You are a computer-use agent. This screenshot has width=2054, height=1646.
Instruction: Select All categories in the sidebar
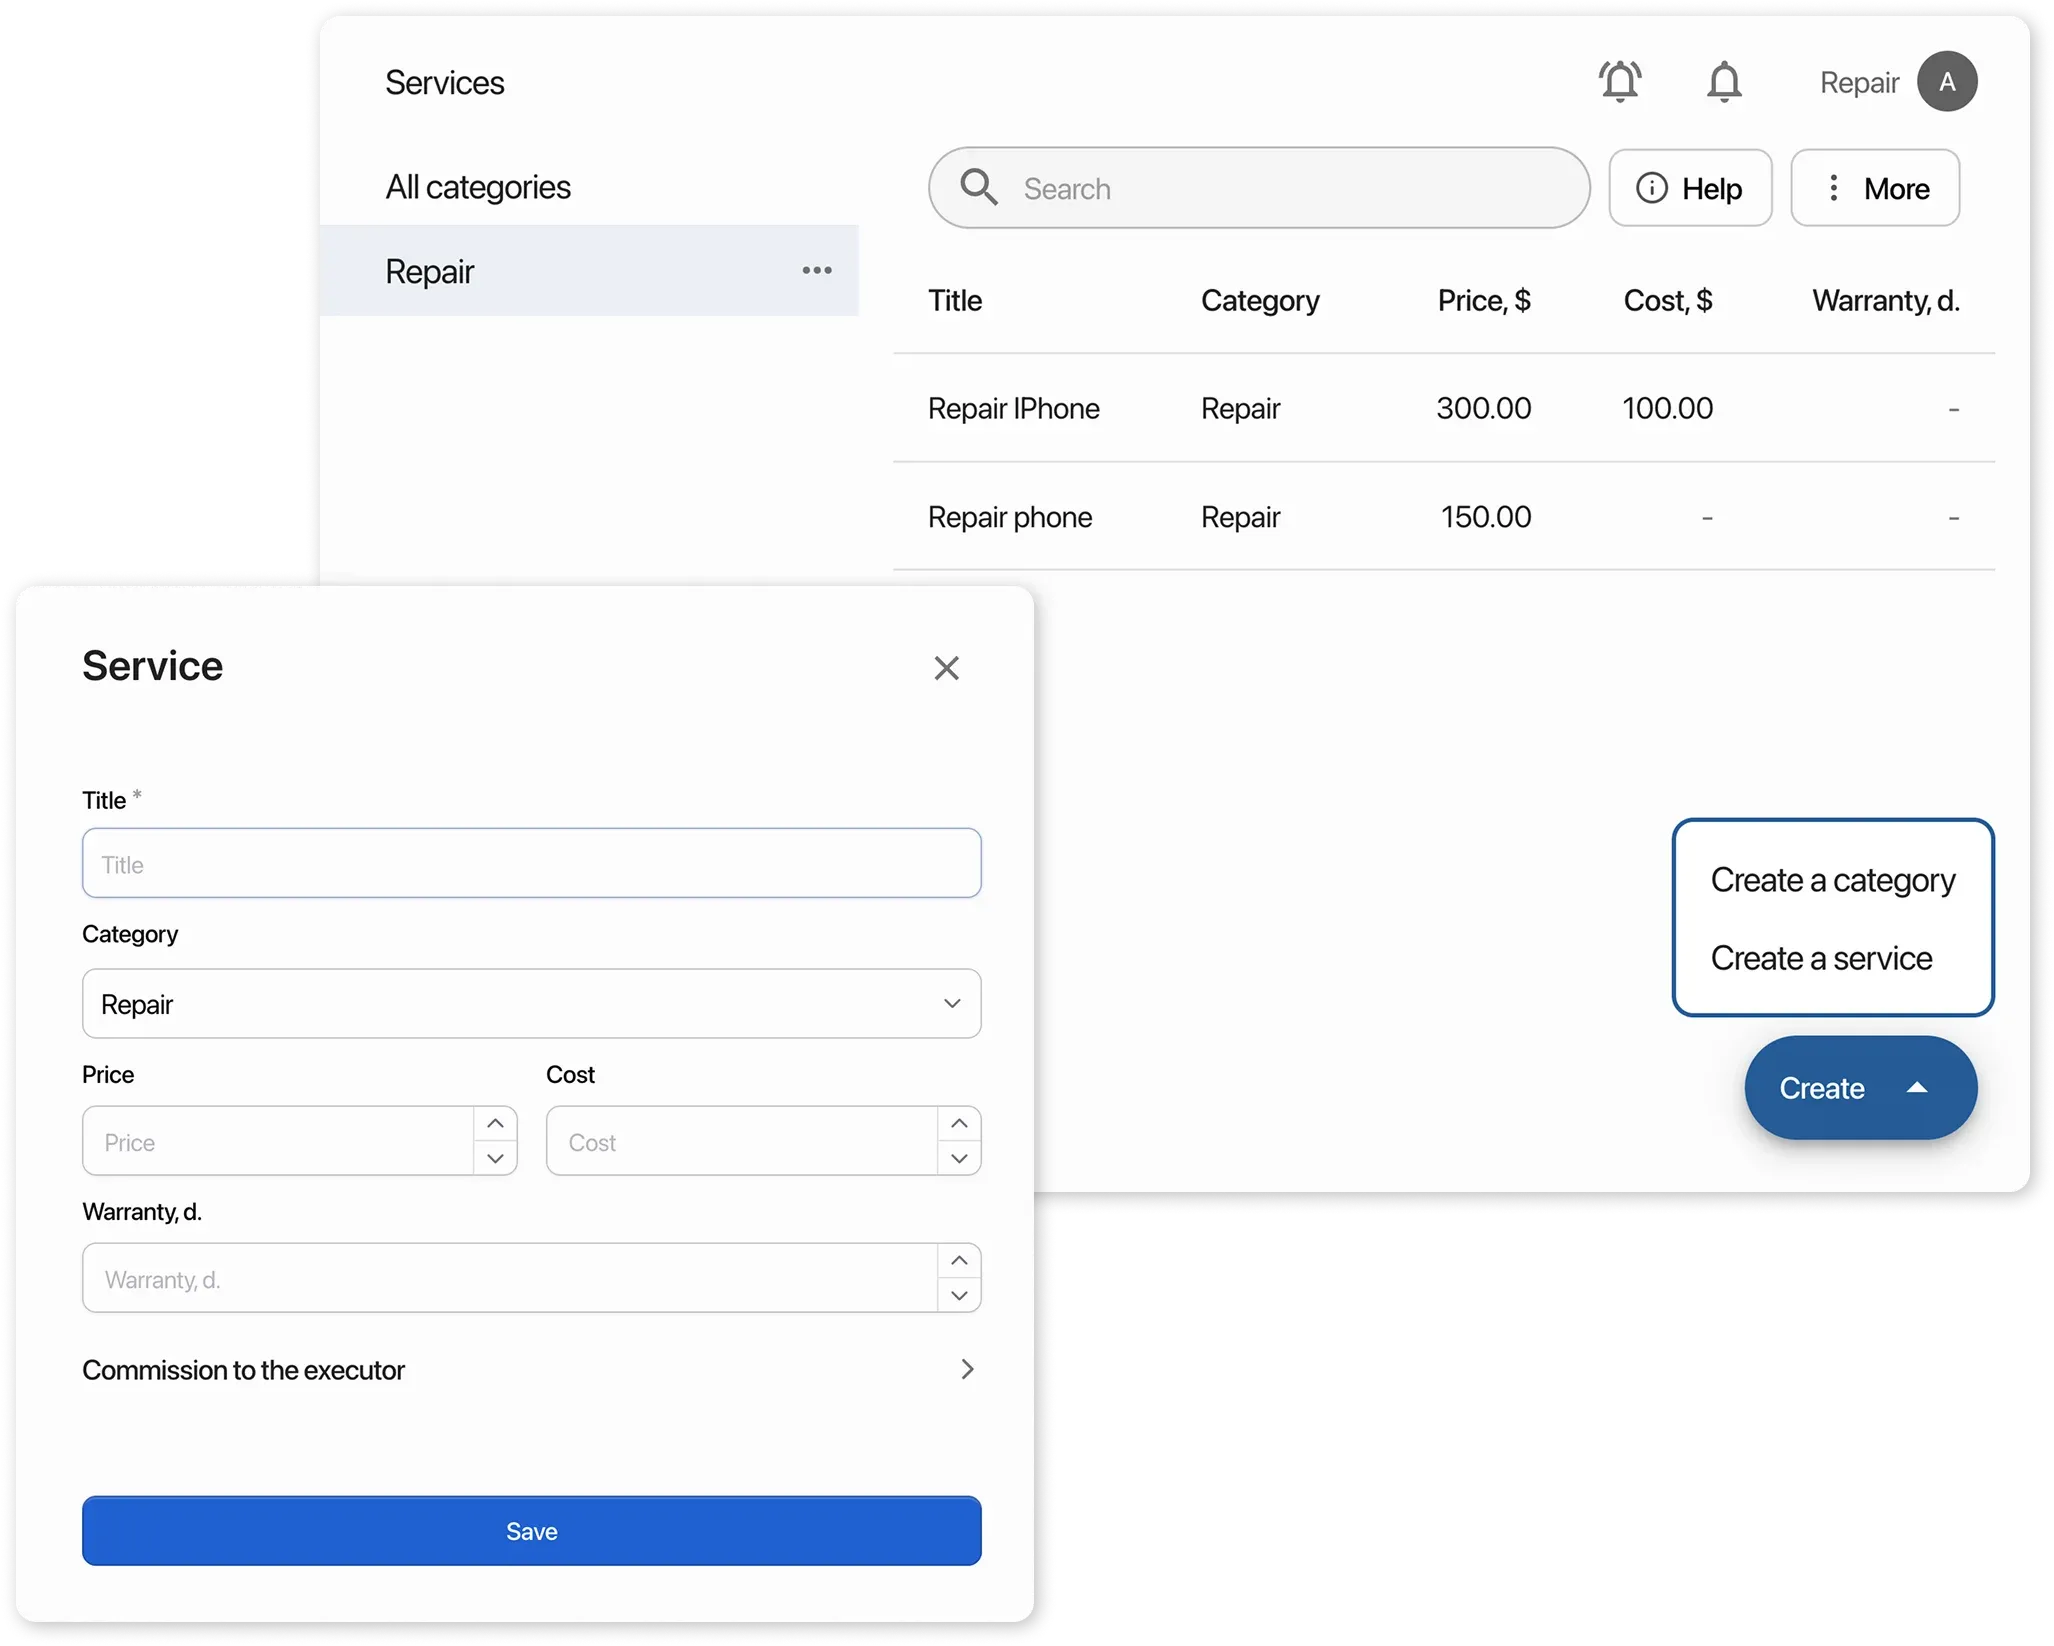[x=478, y=186]
